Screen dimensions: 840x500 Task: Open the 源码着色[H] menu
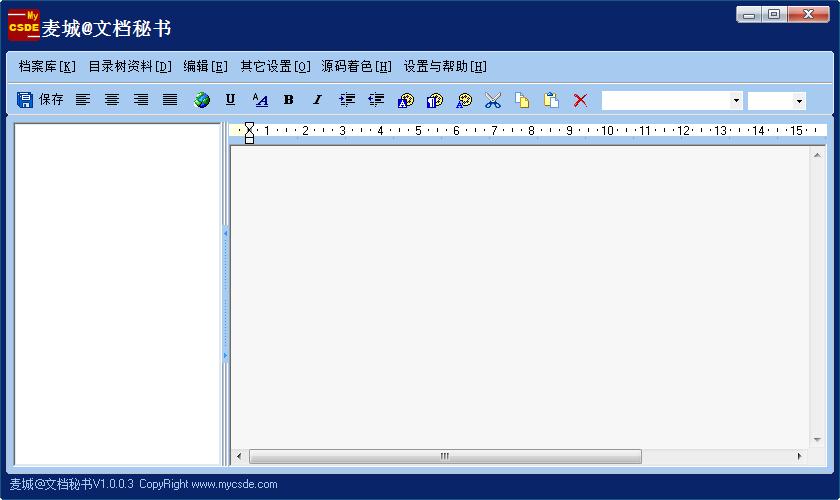(x=356, y=66)
